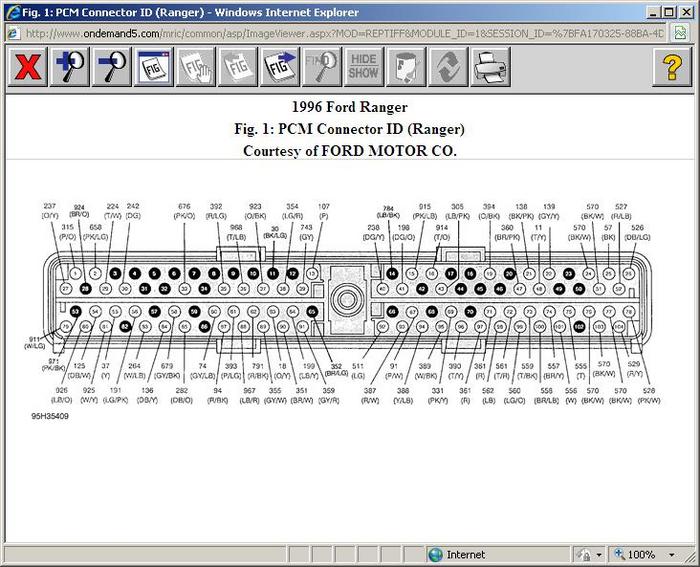
Task: Click the page icon beside the address URL
Action: pos(13,33)
